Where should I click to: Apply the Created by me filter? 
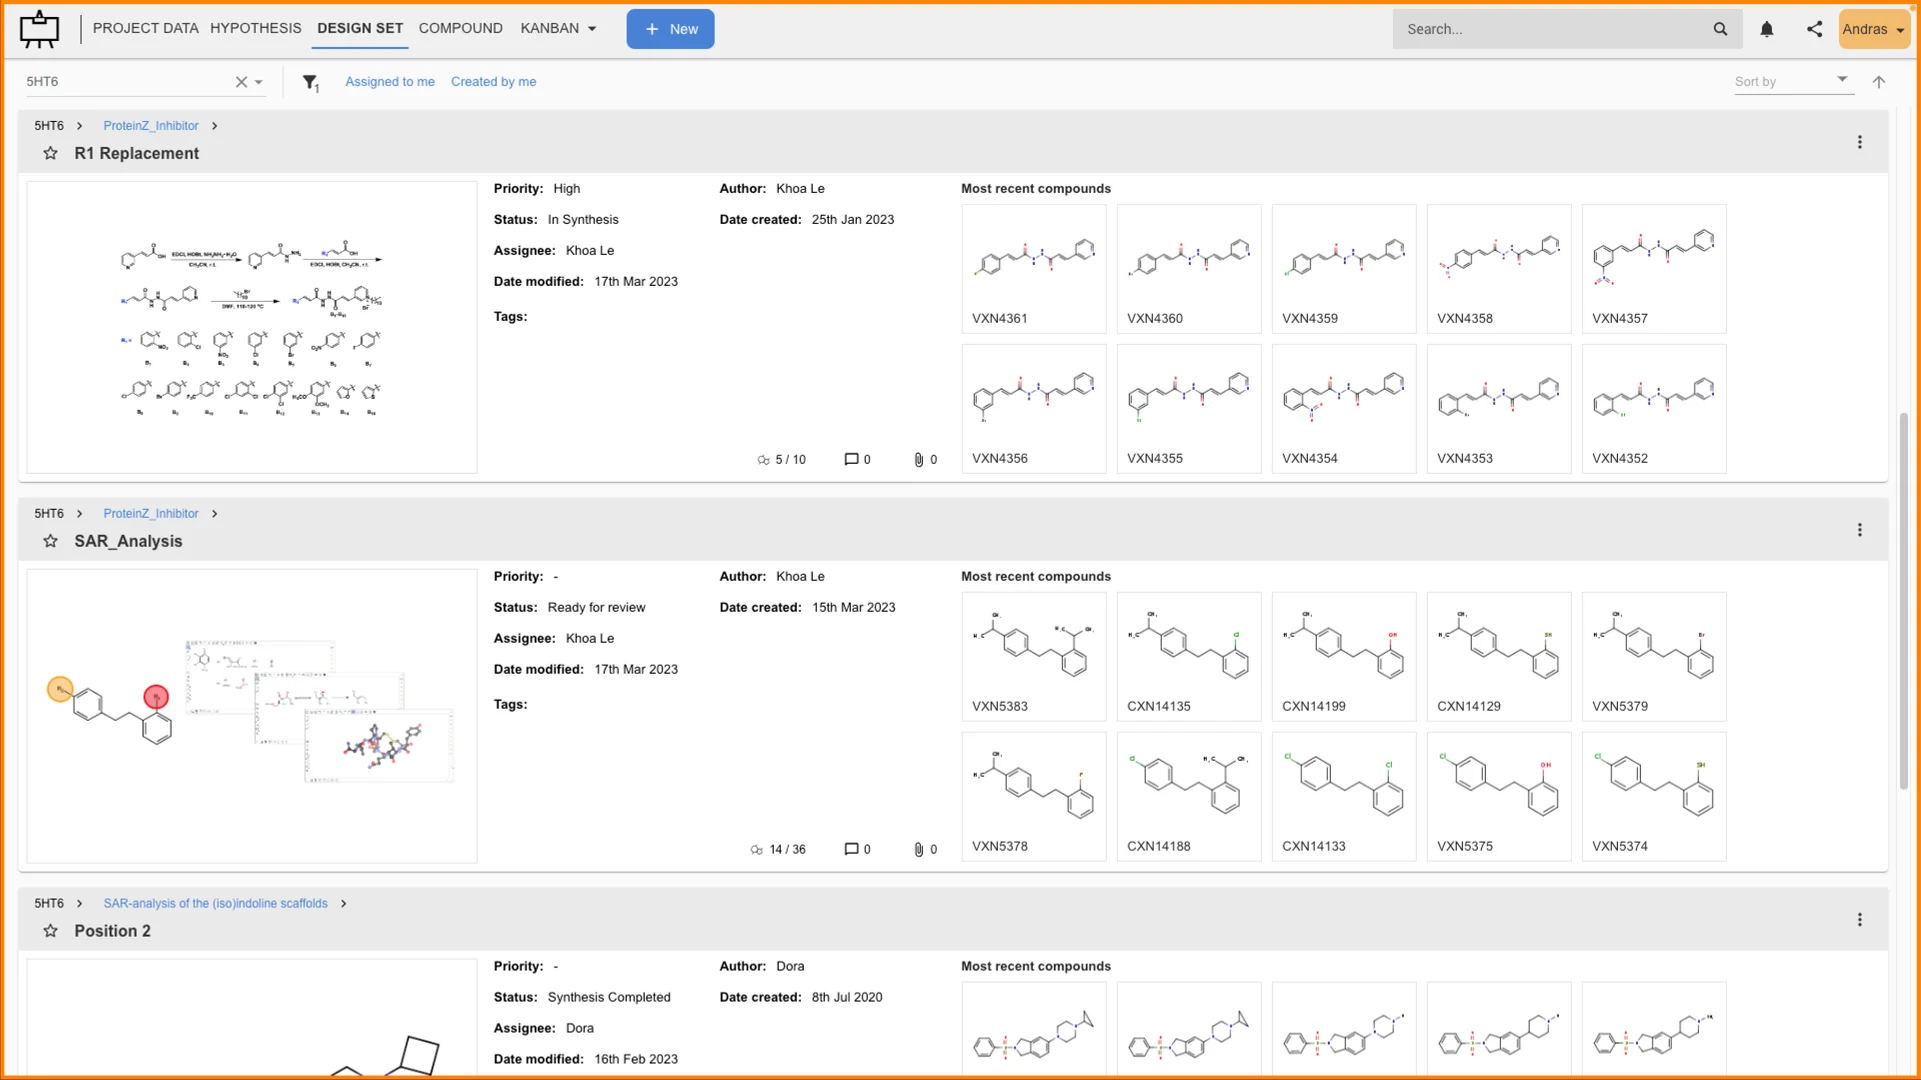click(x=493, y=82)
